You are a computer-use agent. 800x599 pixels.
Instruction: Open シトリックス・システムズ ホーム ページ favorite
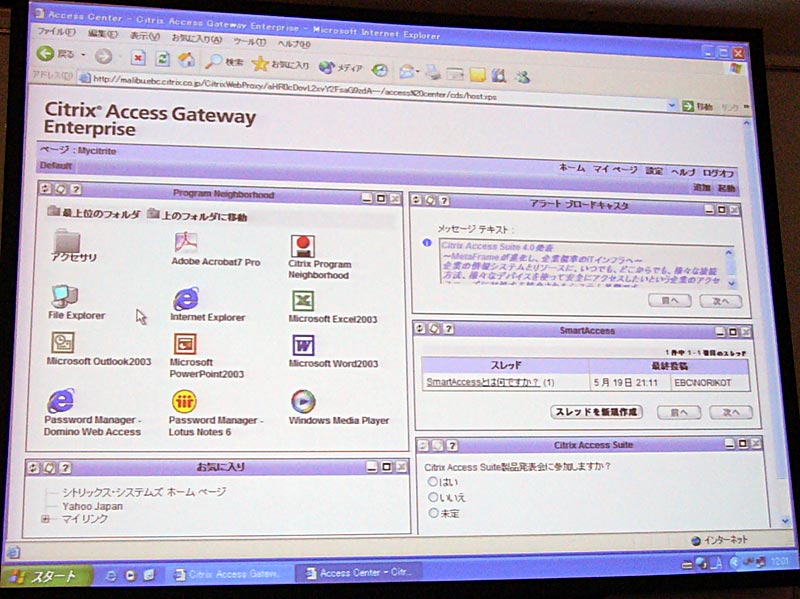tap(144, 492)
